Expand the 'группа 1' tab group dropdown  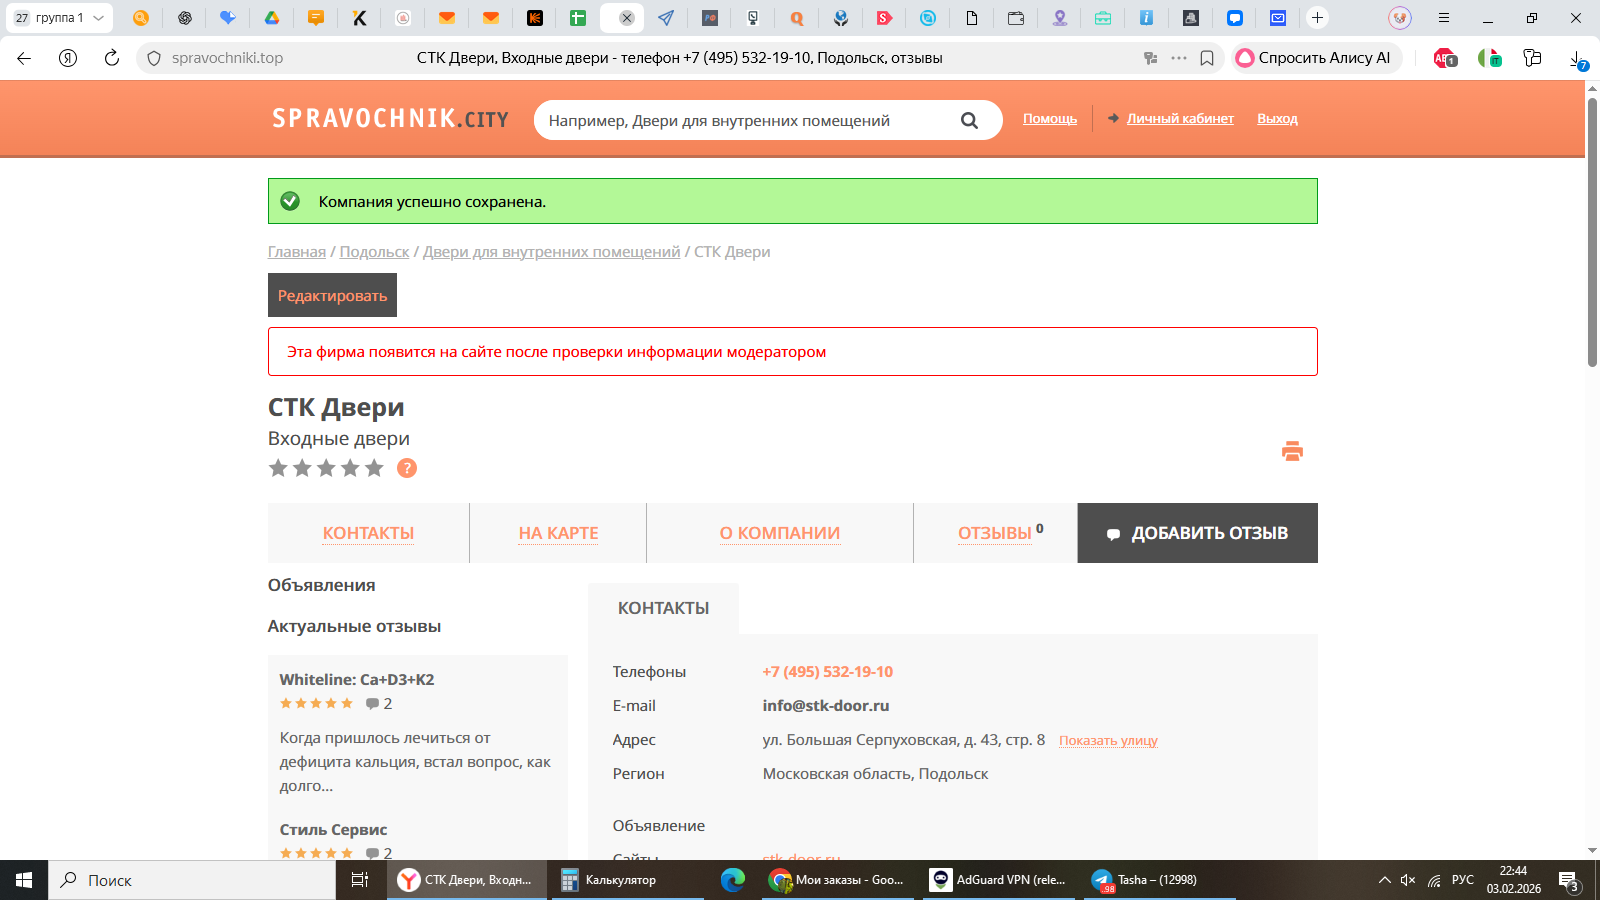coord(98,18)
